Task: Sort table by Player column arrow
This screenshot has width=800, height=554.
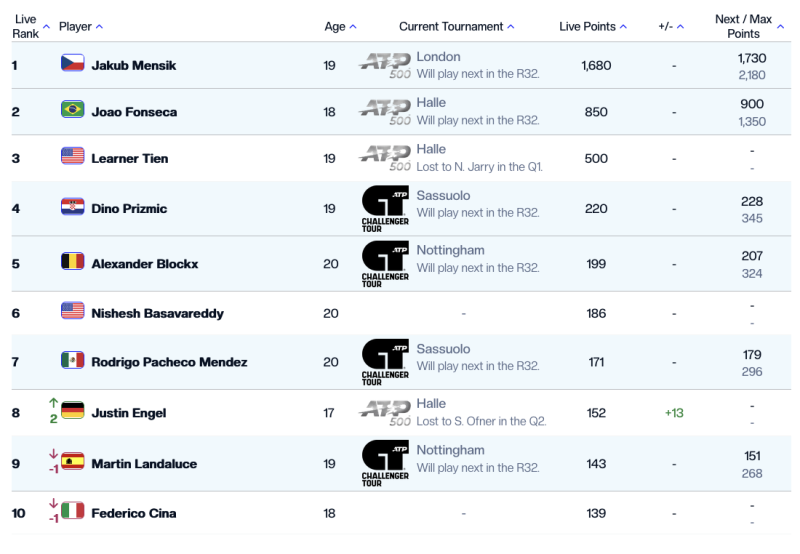Action: tap(99, 27)
